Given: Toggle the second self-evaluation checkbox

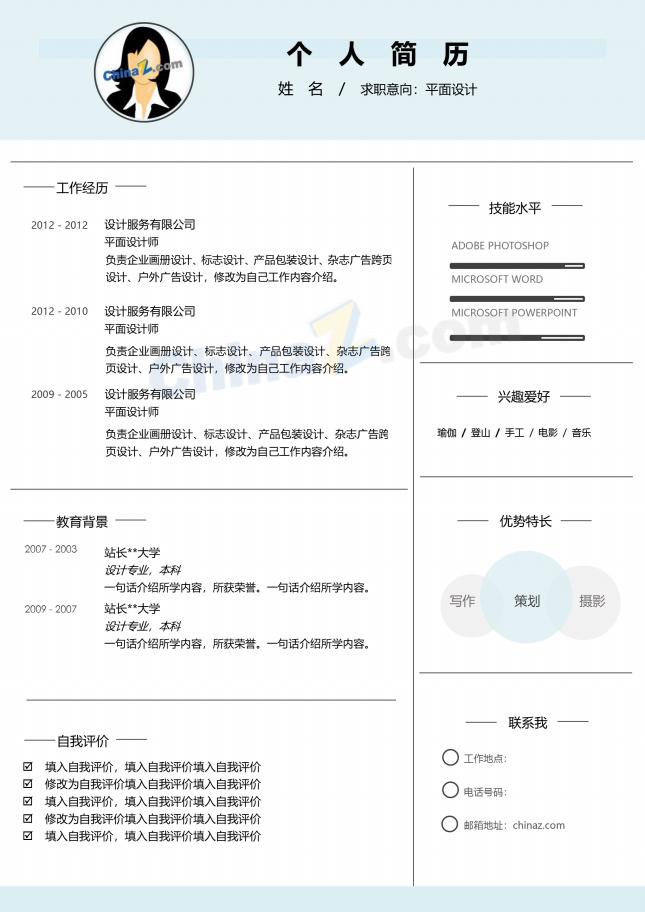Looking at the screenshot, I should (x=28, y=784).
